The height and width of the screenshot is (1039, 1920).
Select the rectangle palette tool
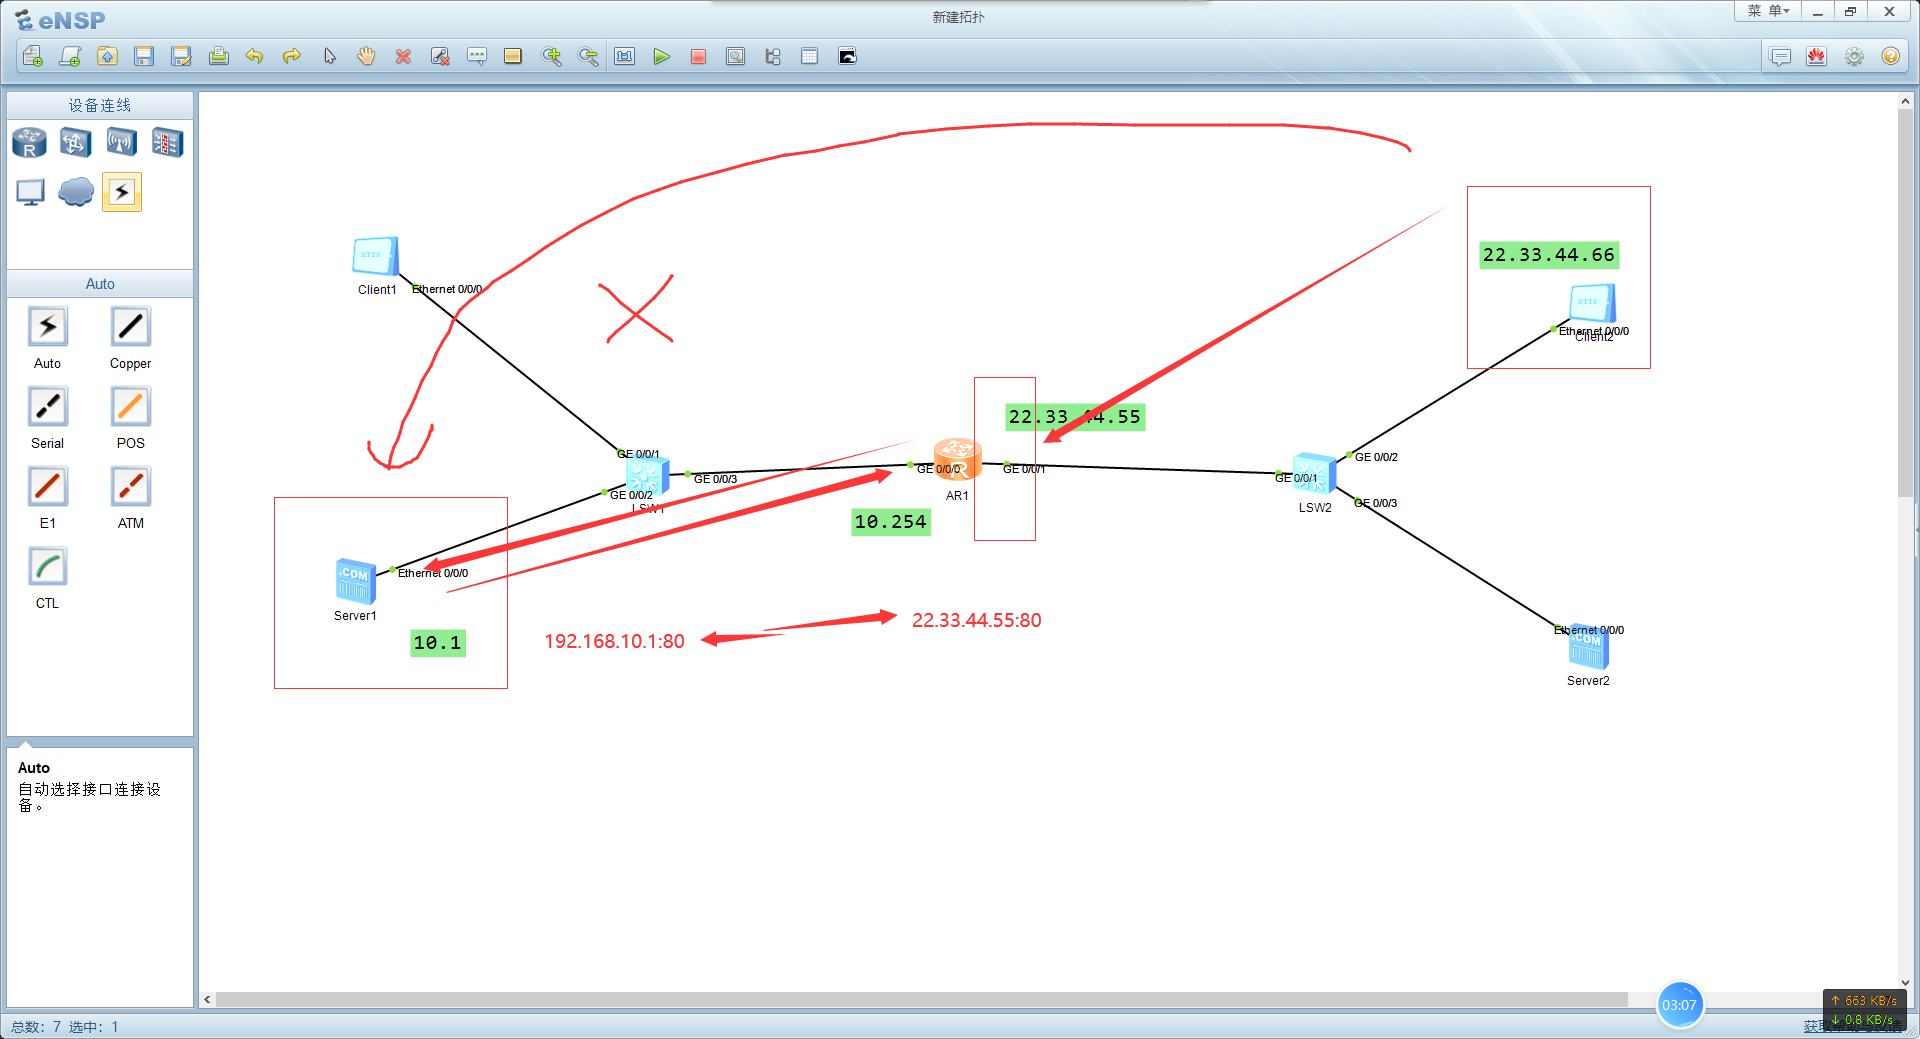513,56
